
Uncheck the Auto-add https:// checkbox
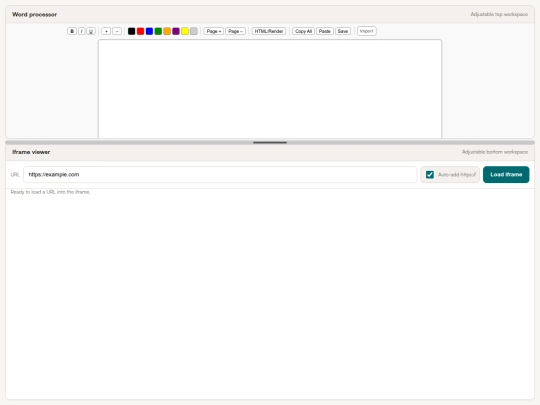tap(430, 175)
